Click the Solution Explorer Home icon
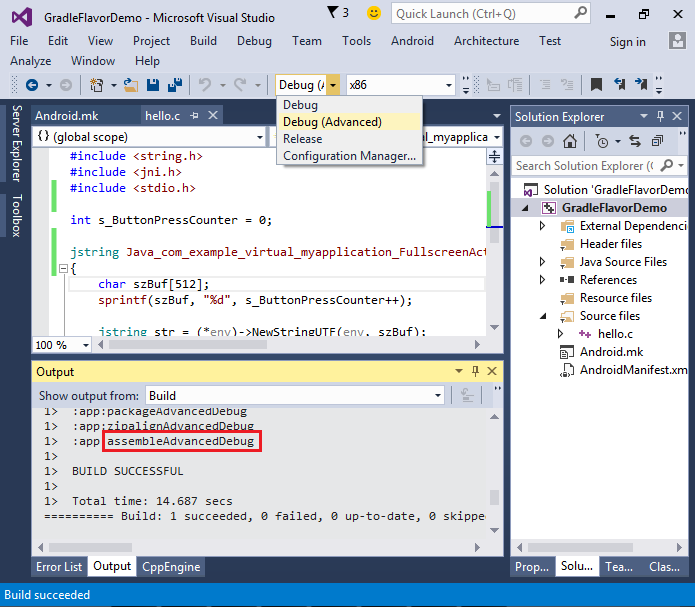The image size is (695, 607). pos(570,141)
